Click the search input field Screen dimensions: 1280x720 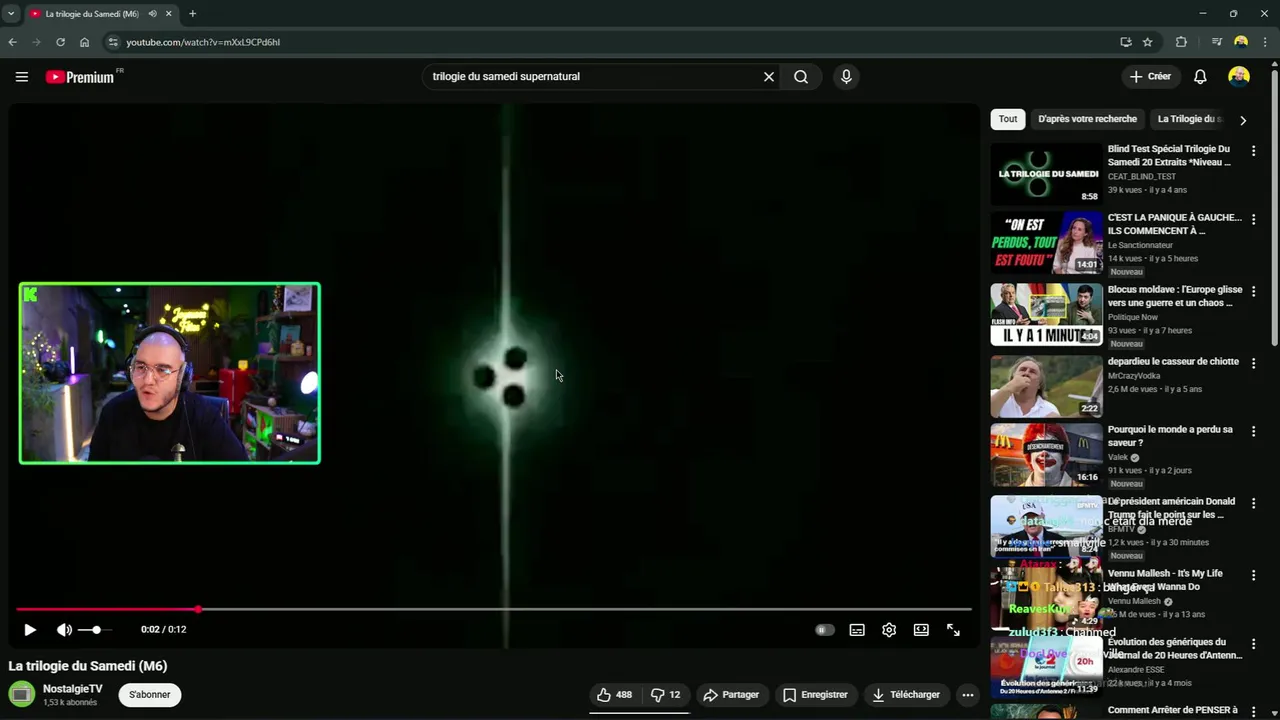pyautogui.click(x=593, y=77)
